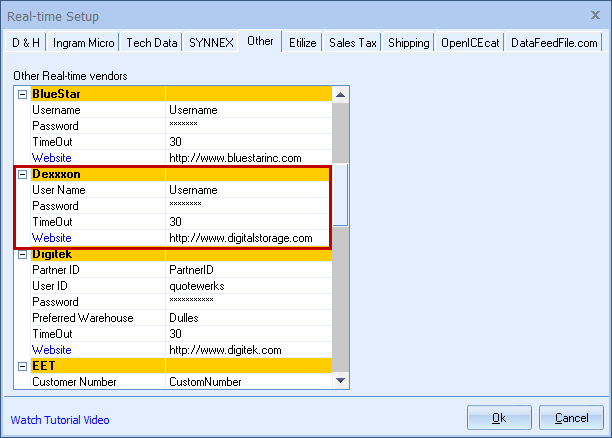Viewport: 612px width, 438px height.
Task: Select the Other tab
Action: [260, 41]
